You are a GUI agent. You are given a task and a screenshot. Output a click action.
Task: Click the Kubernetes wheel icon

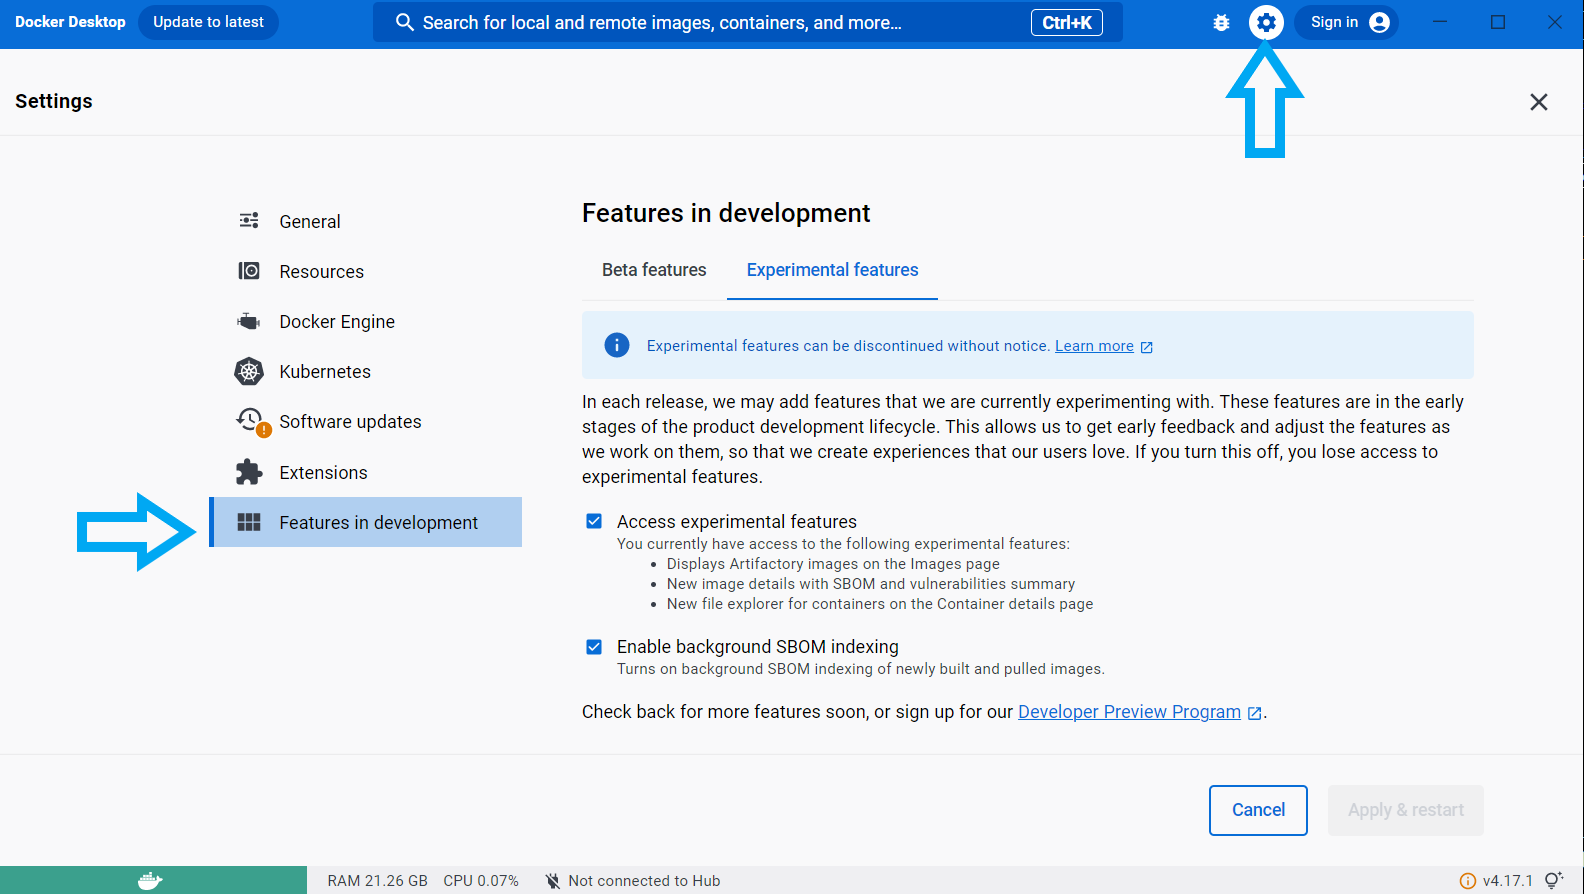[x=249, y=372]
